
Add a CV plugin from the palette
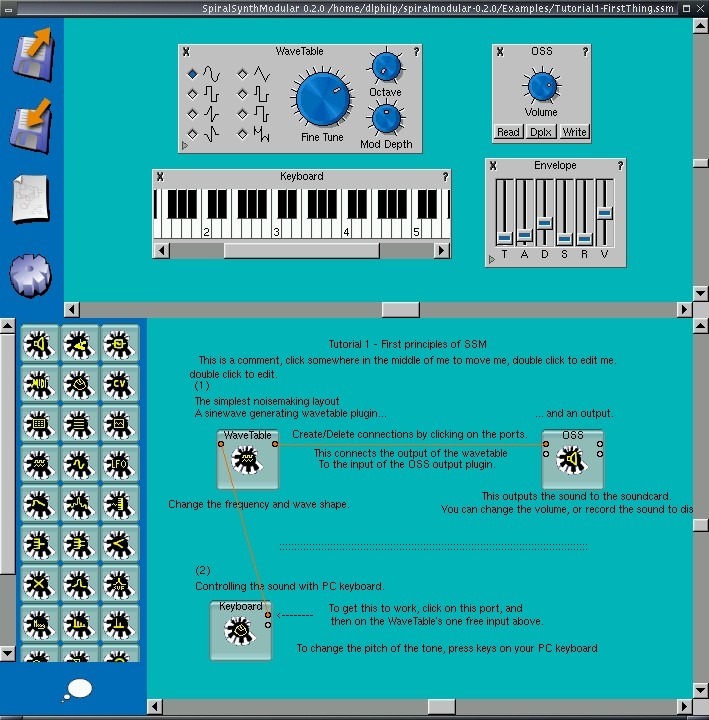tap(119, 384)
